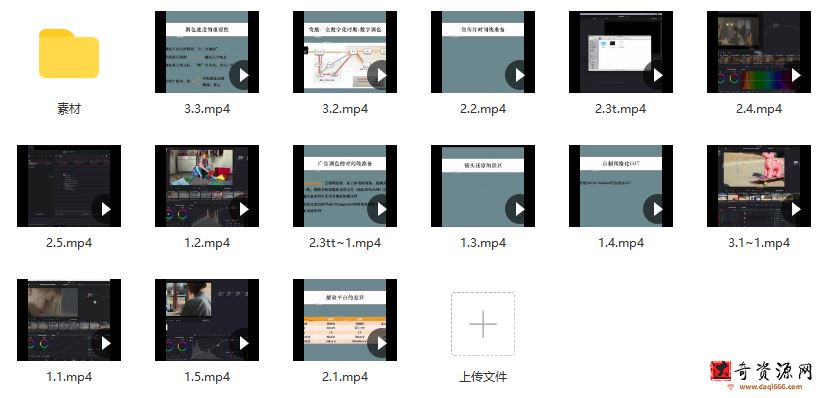Click the 2.1.mp4 file name
Screen dimensions: 820x398
pos(345,377)
